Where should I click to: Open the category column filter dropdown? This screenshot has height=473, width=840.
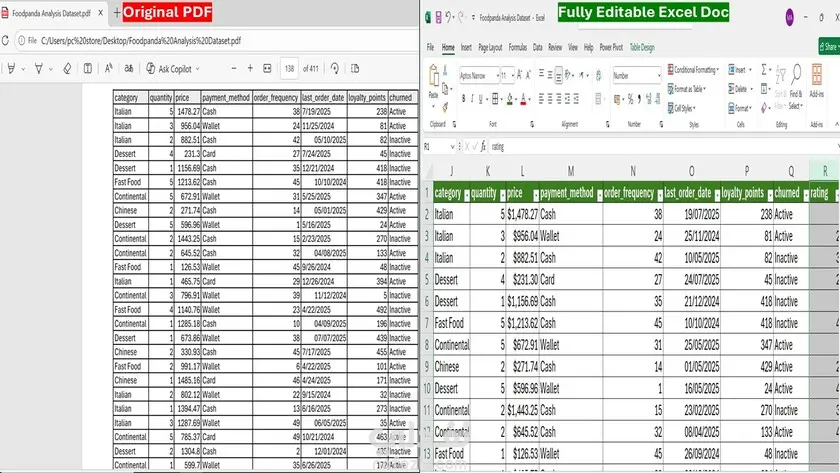point(467,196)
